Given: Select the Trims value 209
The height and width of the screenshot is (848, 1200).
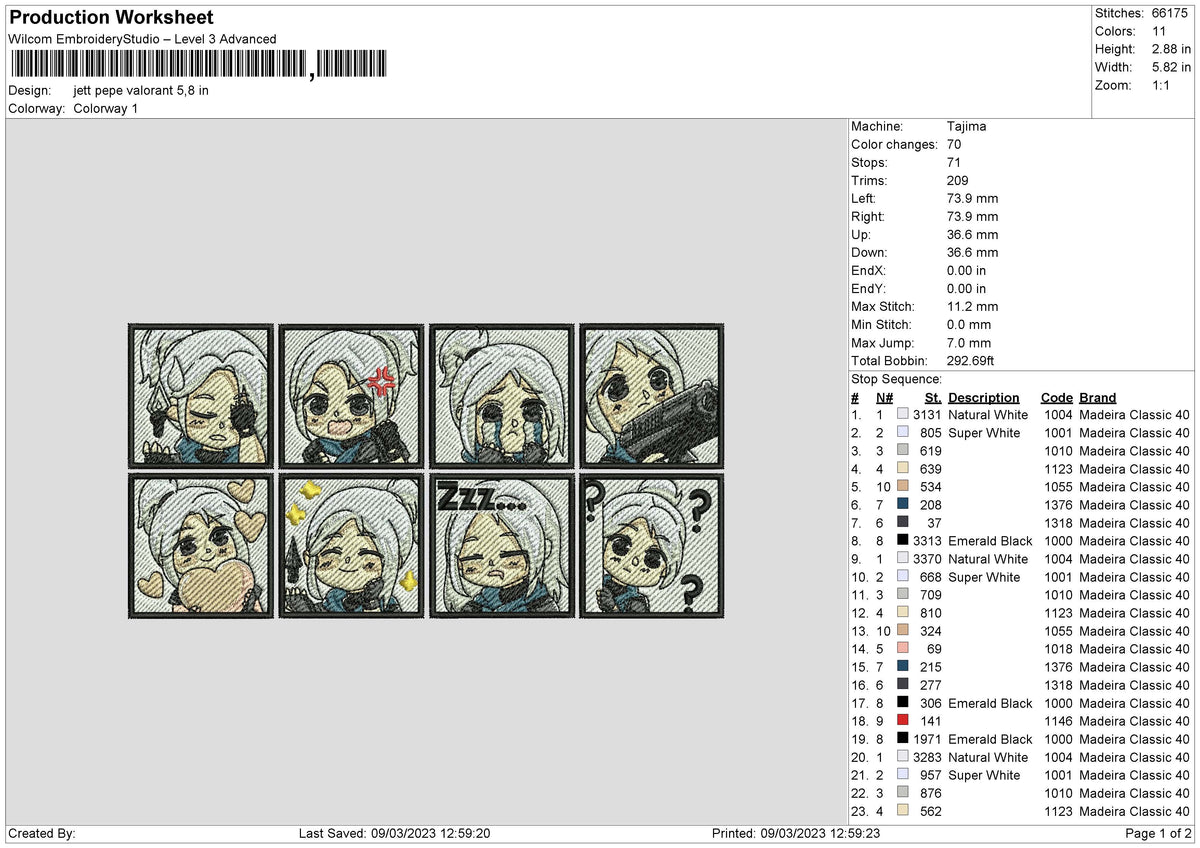Looking at the screenshot, I should [x=958, y=181].
